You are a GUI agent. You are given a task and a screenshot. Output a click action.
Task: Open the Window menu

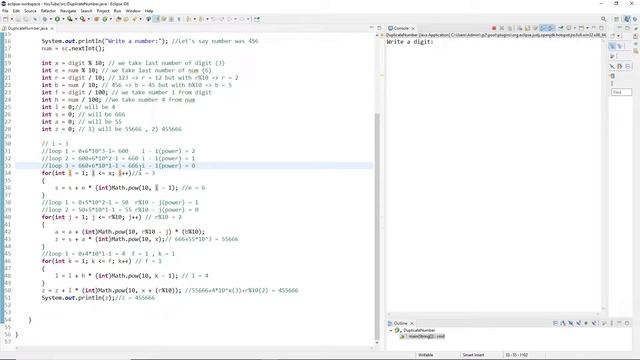tap(133, 11)
